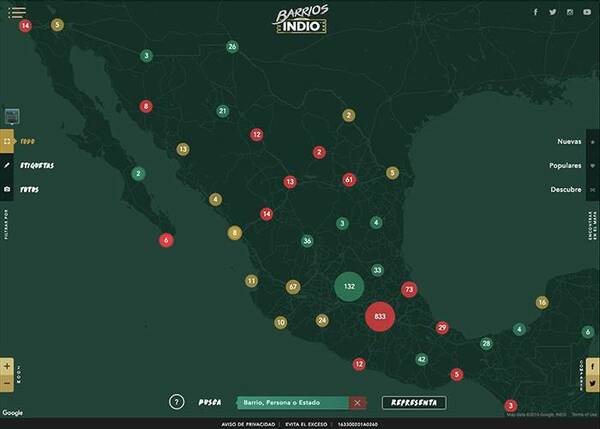Screen dimensions: 600x429
Task: Open Evita el Exceso link
Action: tap(306, 424)
